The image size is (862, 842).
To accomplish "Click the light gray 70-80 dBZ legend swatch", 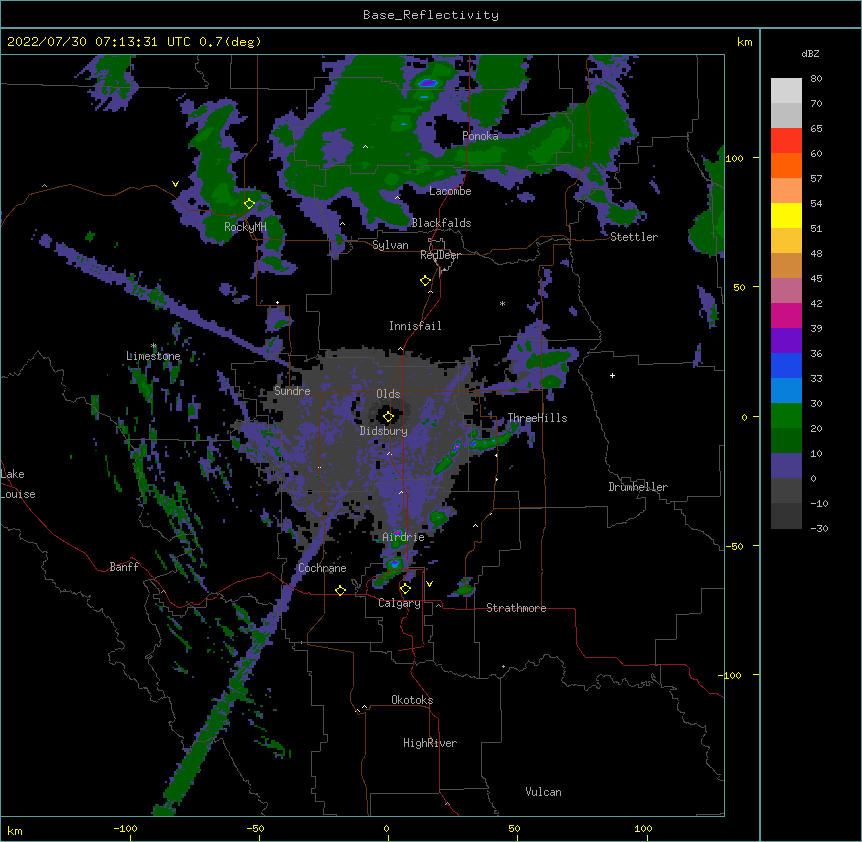I will pyautogui.click(x=786, y=91).
